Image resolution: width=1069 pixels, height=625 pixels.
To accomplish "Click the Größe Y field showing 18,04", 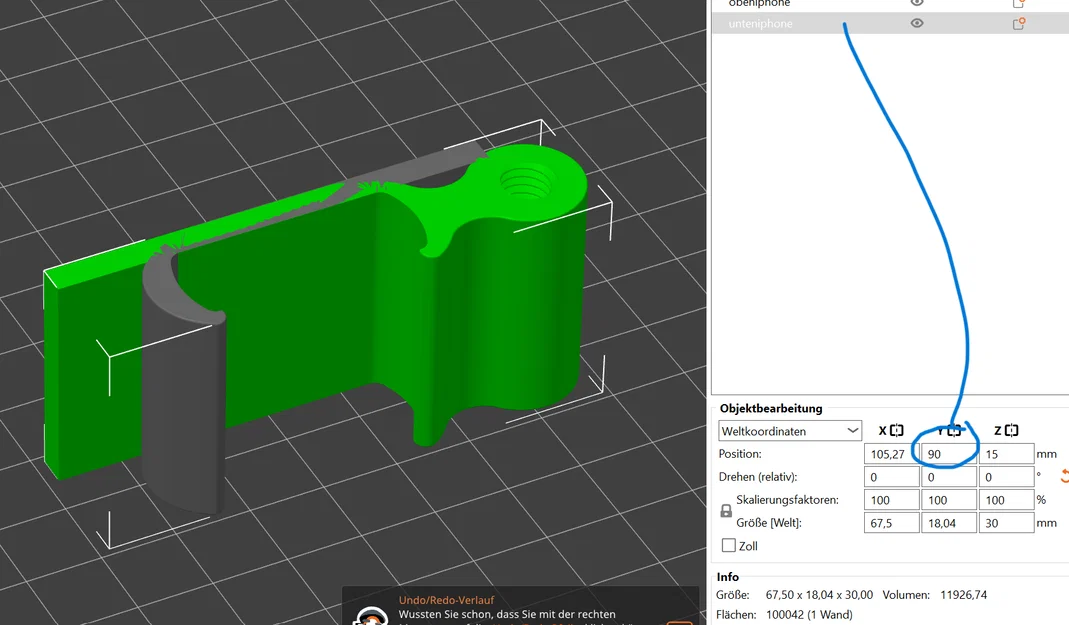I will [x=949, y=523].
